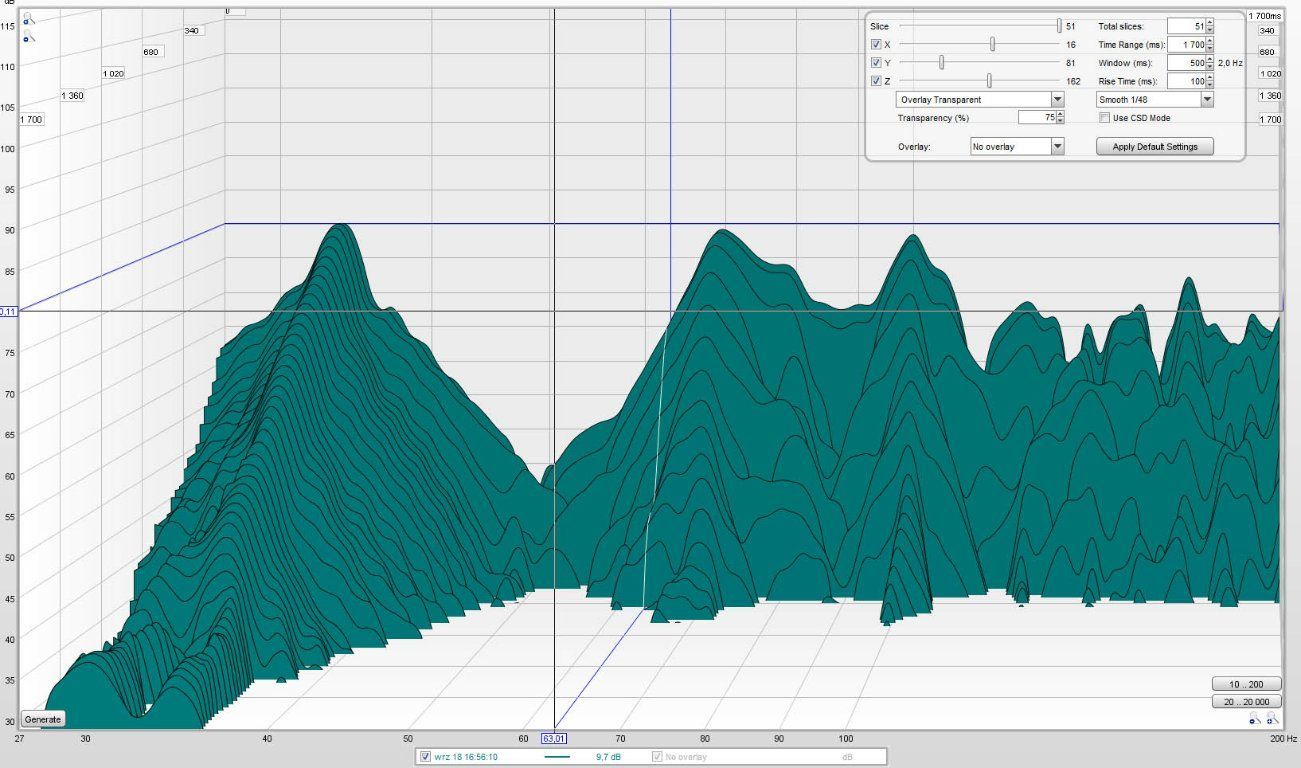Click the 1 020 label on left time axis
Screen dimensions: 1301x768
(x=113, y=74)
